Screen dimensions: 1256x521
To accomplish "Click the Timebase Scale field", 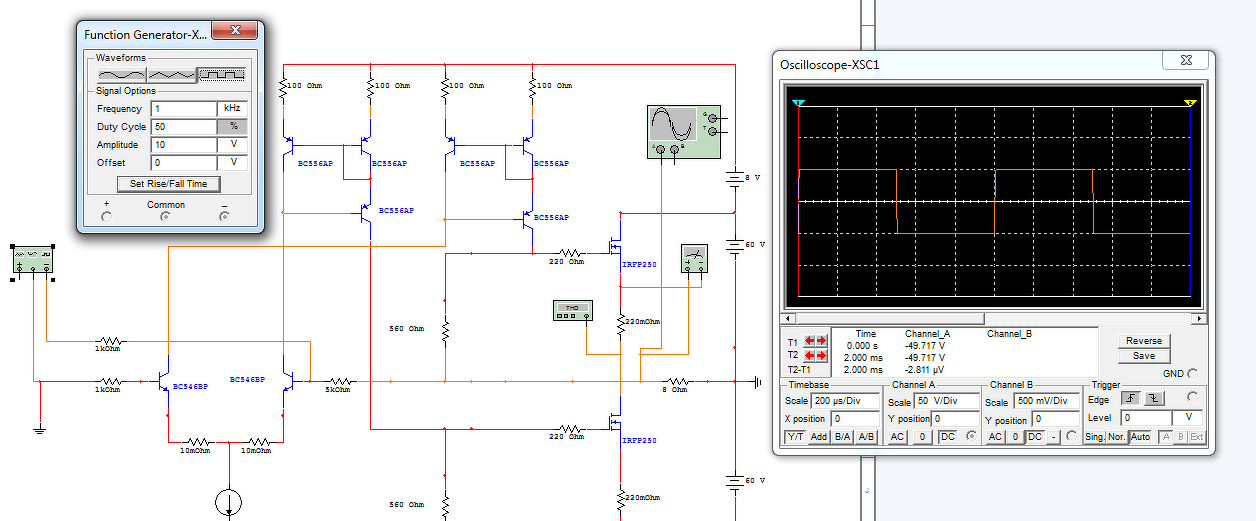I will [846, 401].
